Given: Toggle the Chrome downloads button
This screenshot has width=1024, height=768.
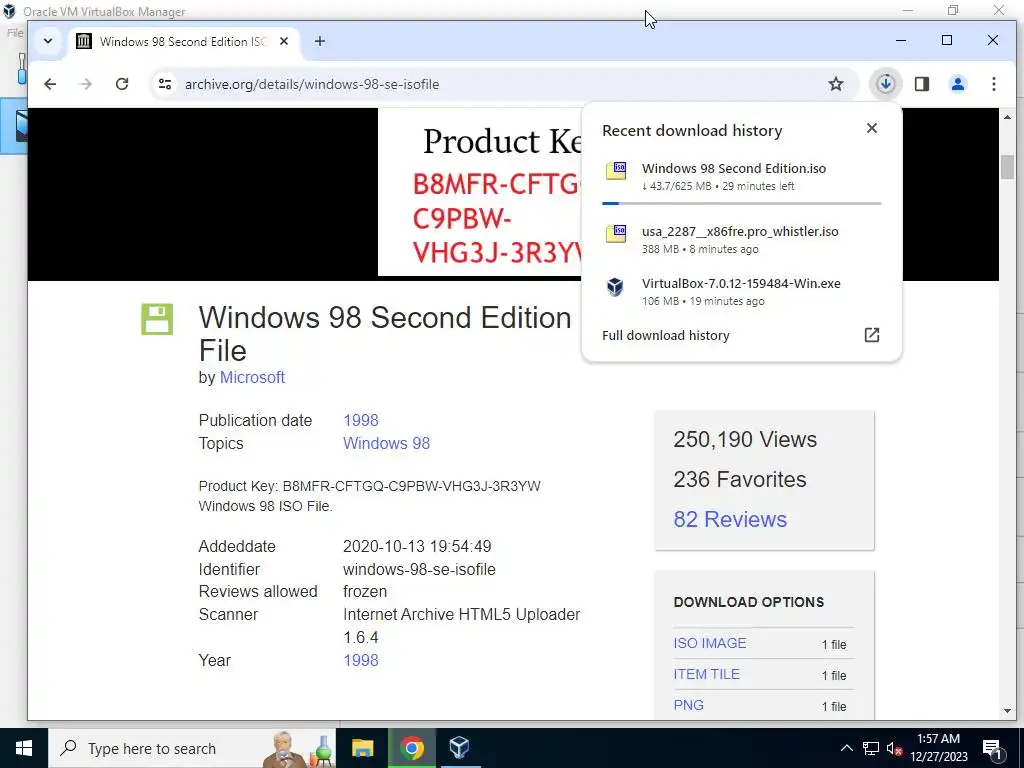Looking at the screenshot, I should coord(886,84).
